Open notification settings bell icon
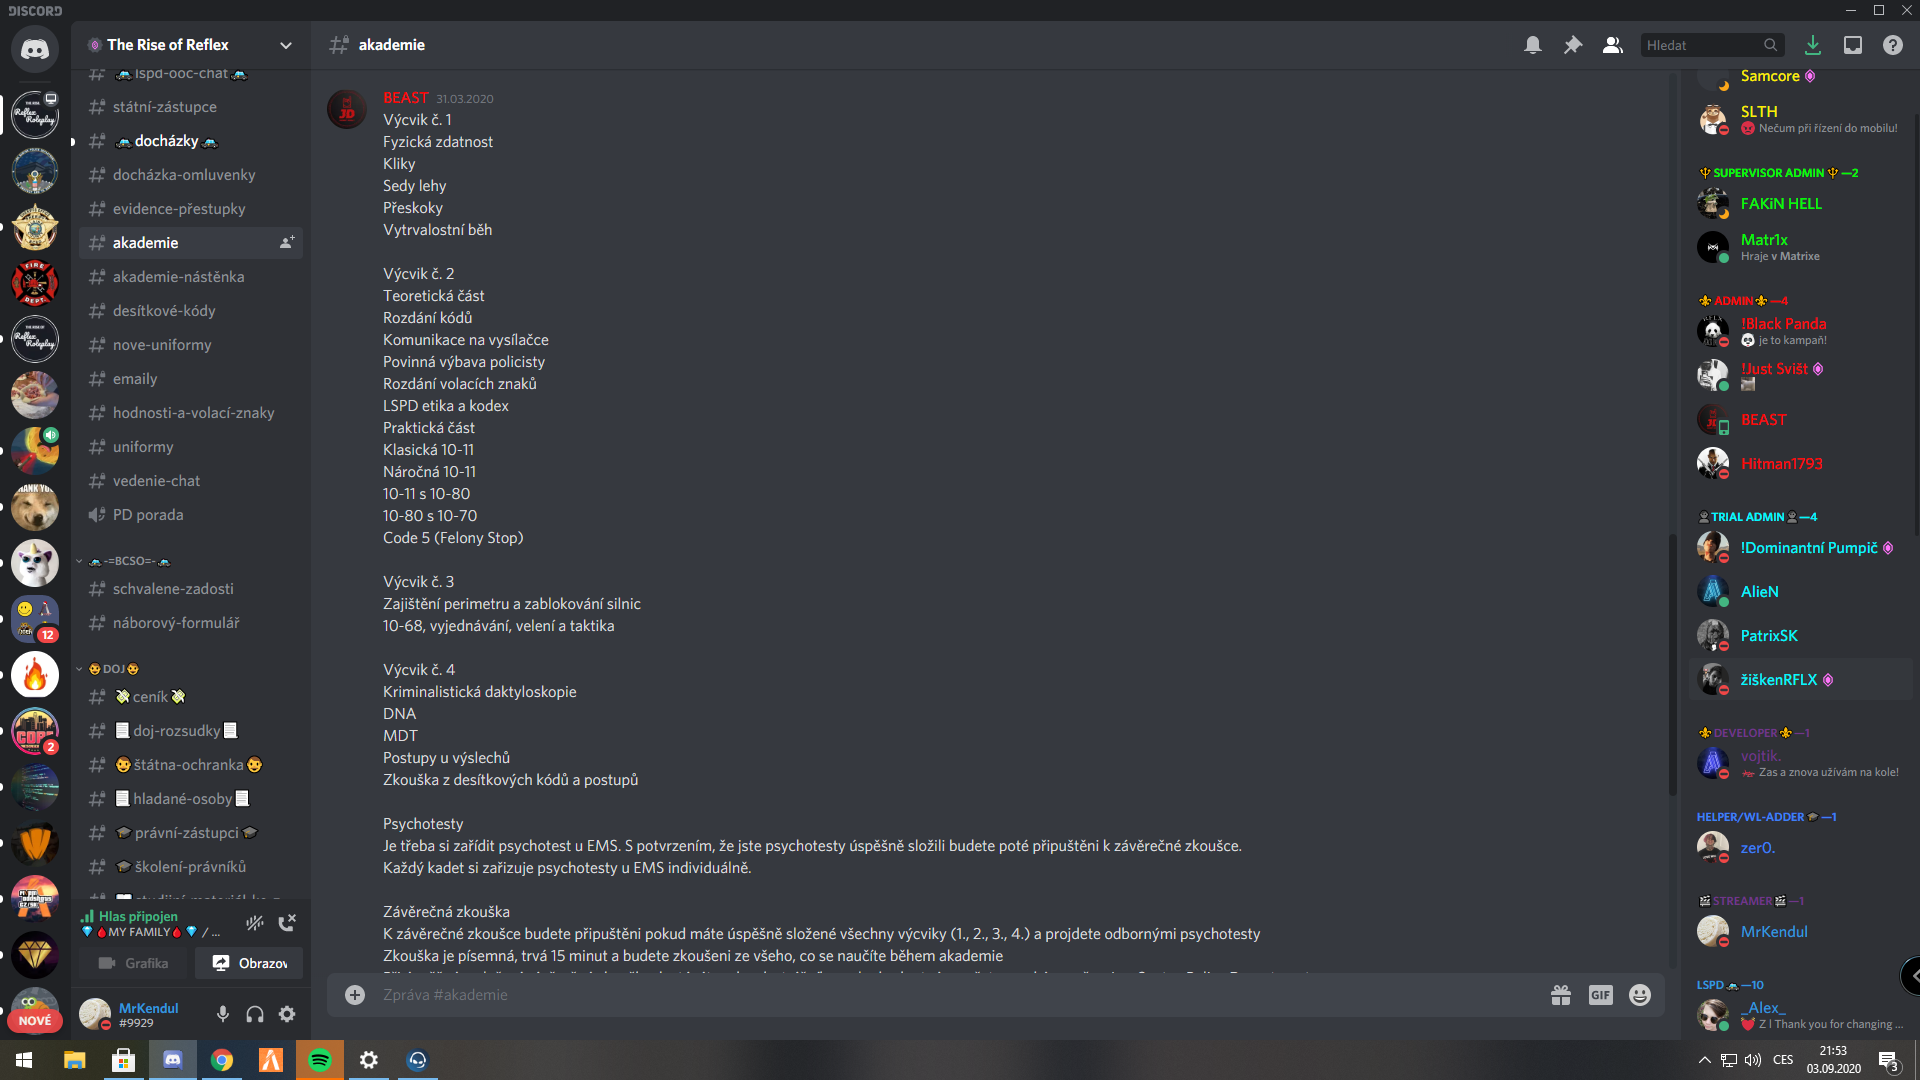 pyautogui.click(x=1532, y=45)
